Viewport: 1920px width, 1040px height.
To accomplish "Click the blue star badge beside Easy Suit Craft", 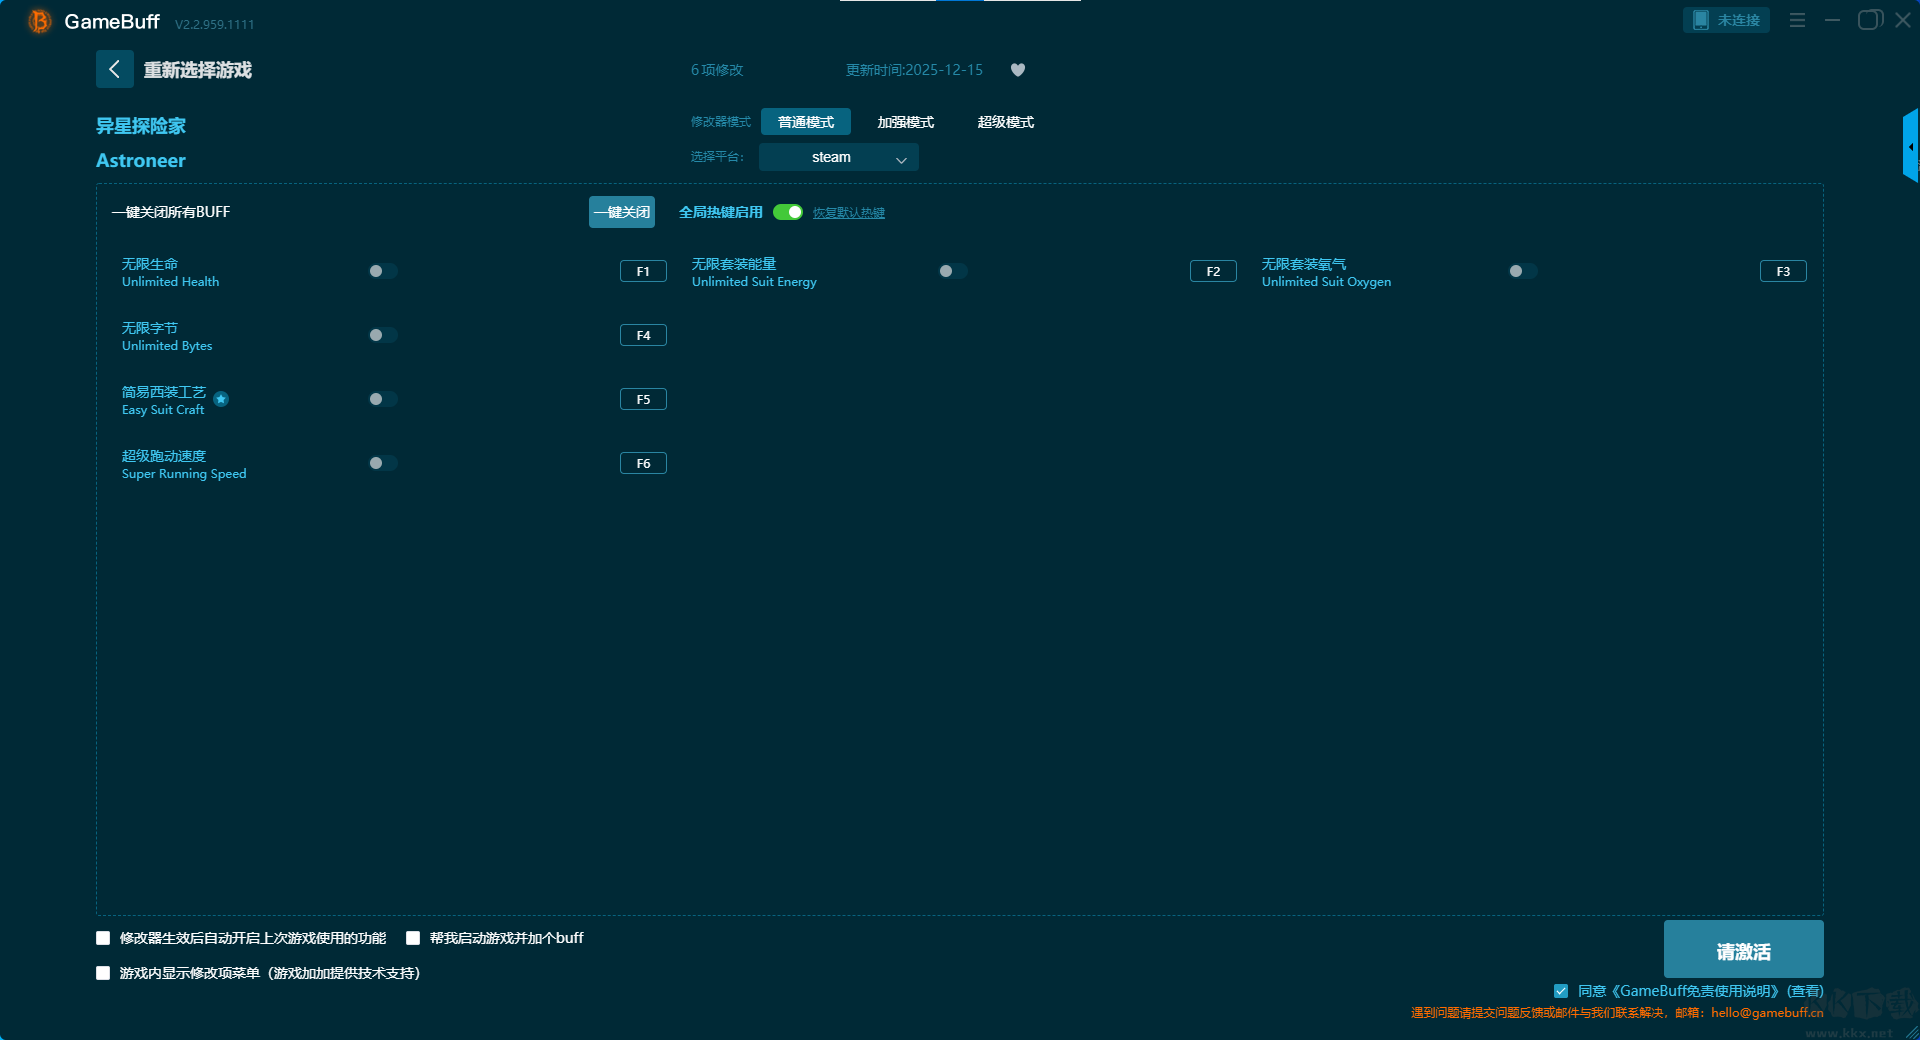I will (221, 399).
